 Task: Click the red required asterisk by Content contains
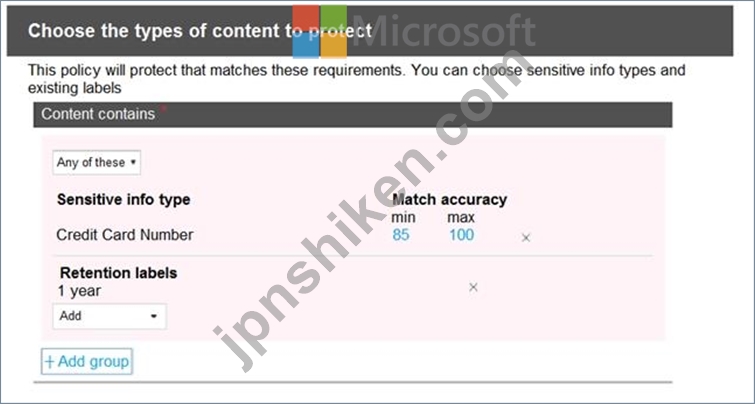click(x=163, y=108)
